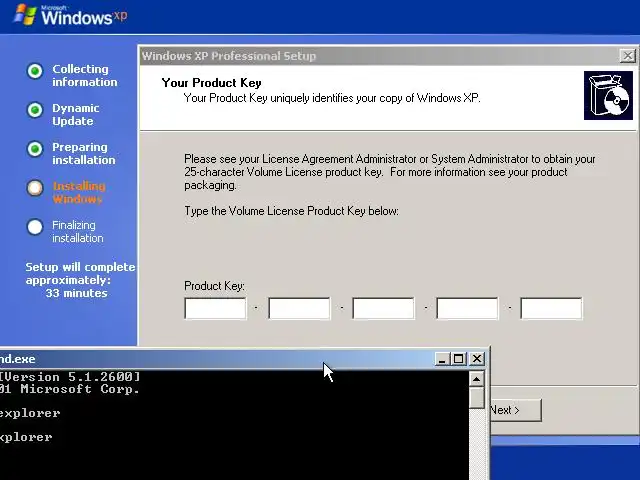Viewport: 640px width, 480px height.
Task: Click the Finalizing installation step indicator
Action: [x=35, y=227]
